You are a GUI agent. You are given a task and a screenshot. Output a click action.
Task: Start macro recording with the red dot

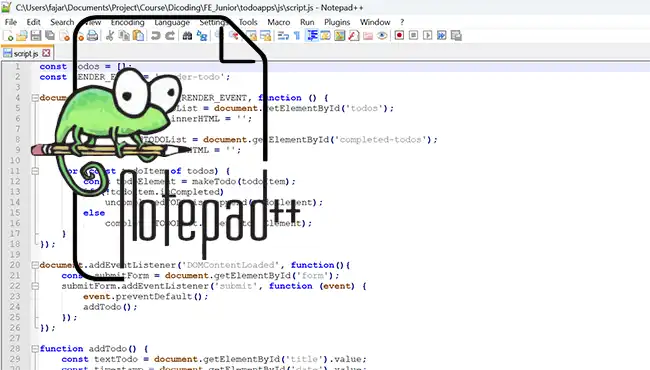click(399, 36)
